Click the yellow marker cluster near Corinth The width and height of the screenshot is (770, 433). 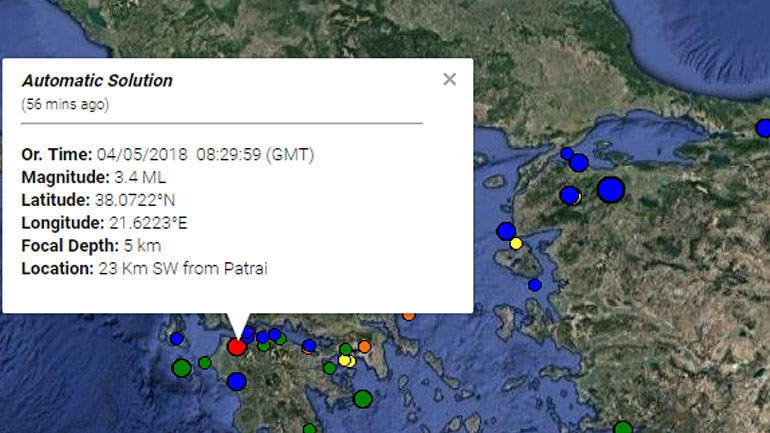346,361
